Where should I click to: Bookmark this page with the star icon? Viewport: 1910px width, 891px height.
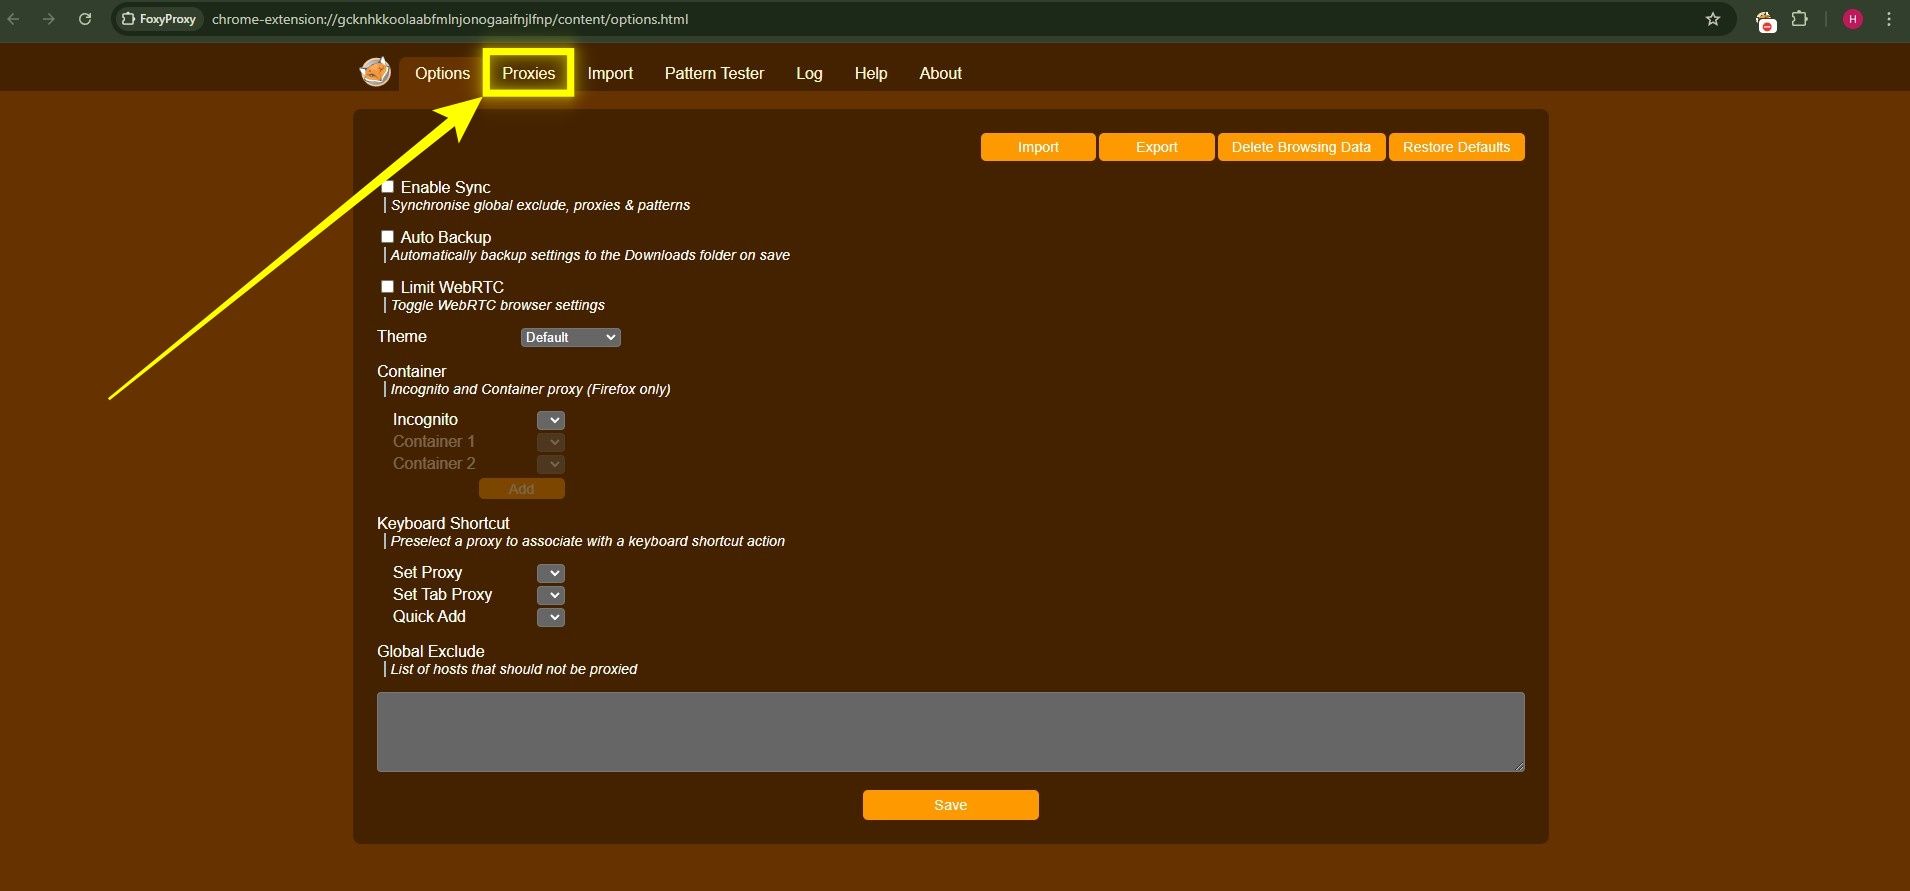[1713, 19]
